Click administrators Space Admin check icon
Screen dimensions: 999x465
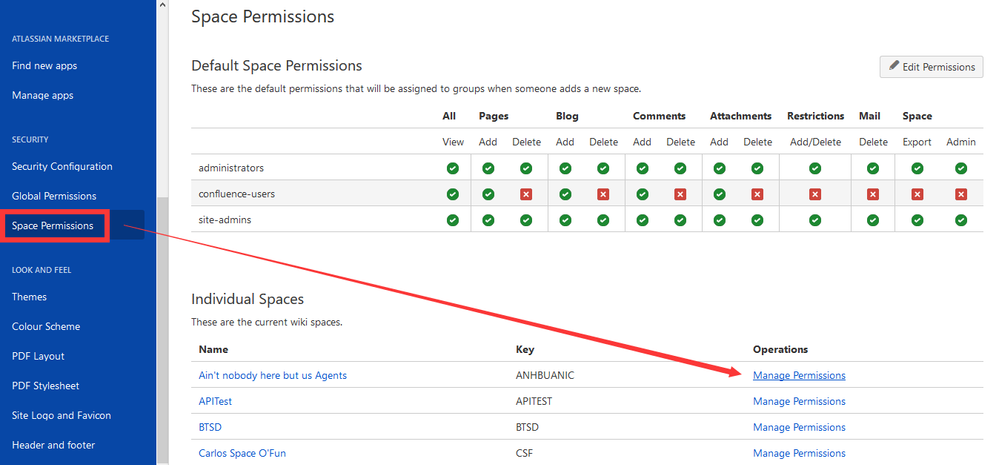click(961, 168)
